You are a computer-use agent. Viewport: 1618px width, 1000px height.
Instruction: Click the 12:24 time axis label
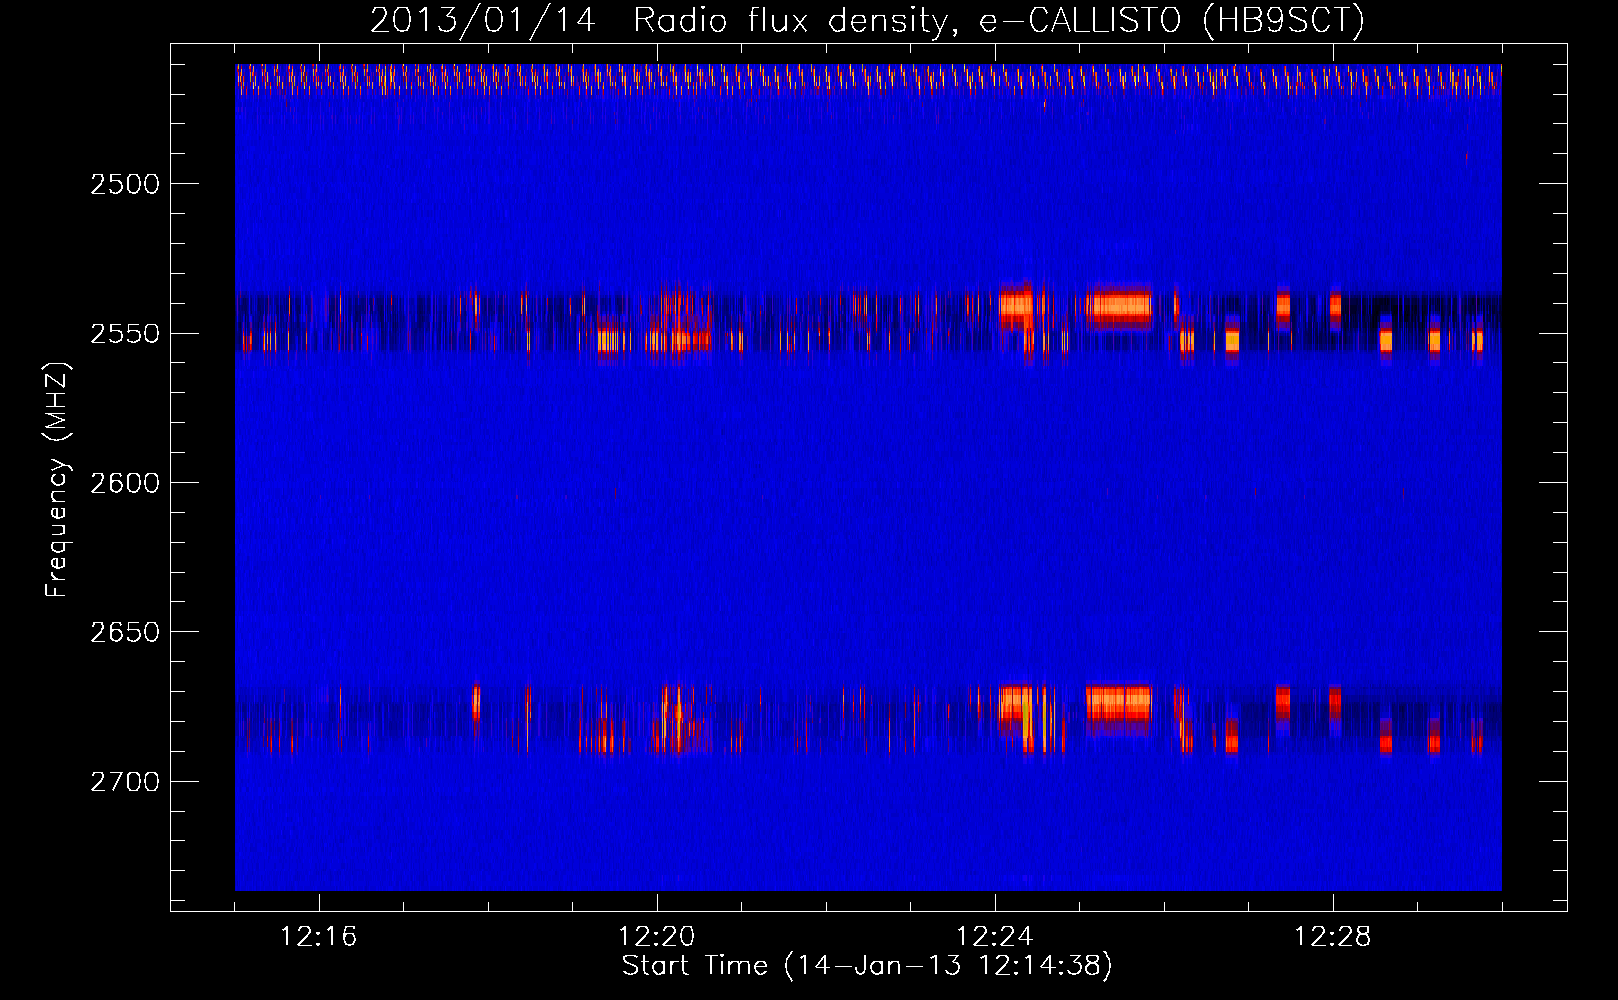click(995, 937)
